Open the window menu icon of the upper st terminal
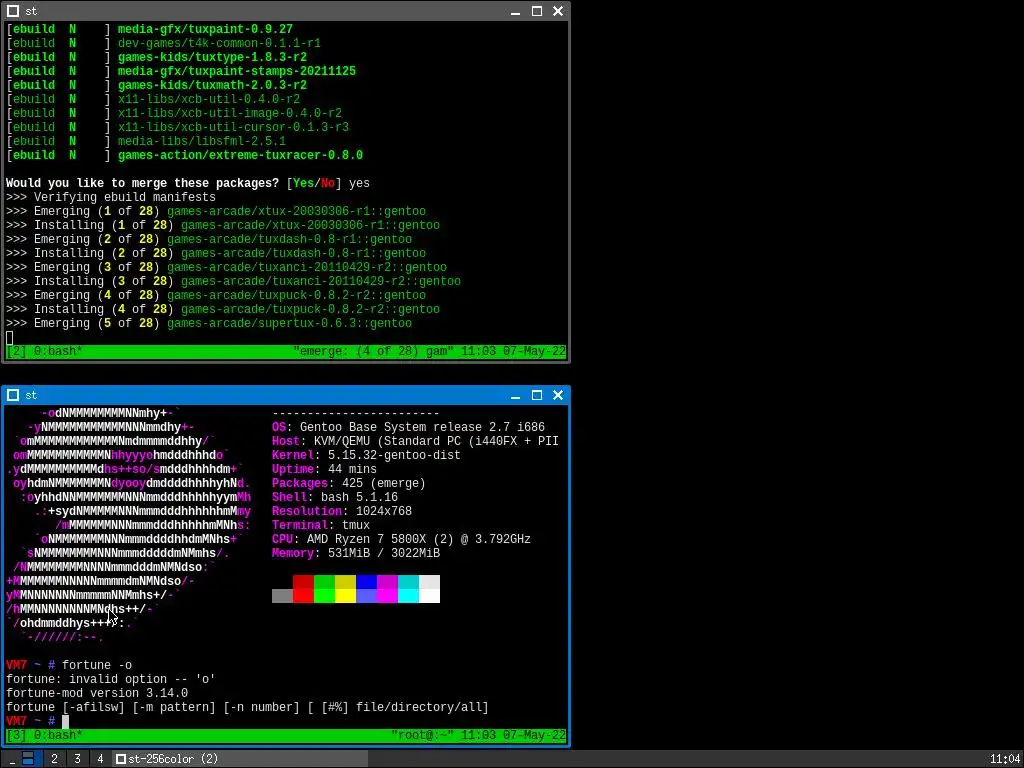The height and width of the screenshot is (768, 1024). [12, 11]
